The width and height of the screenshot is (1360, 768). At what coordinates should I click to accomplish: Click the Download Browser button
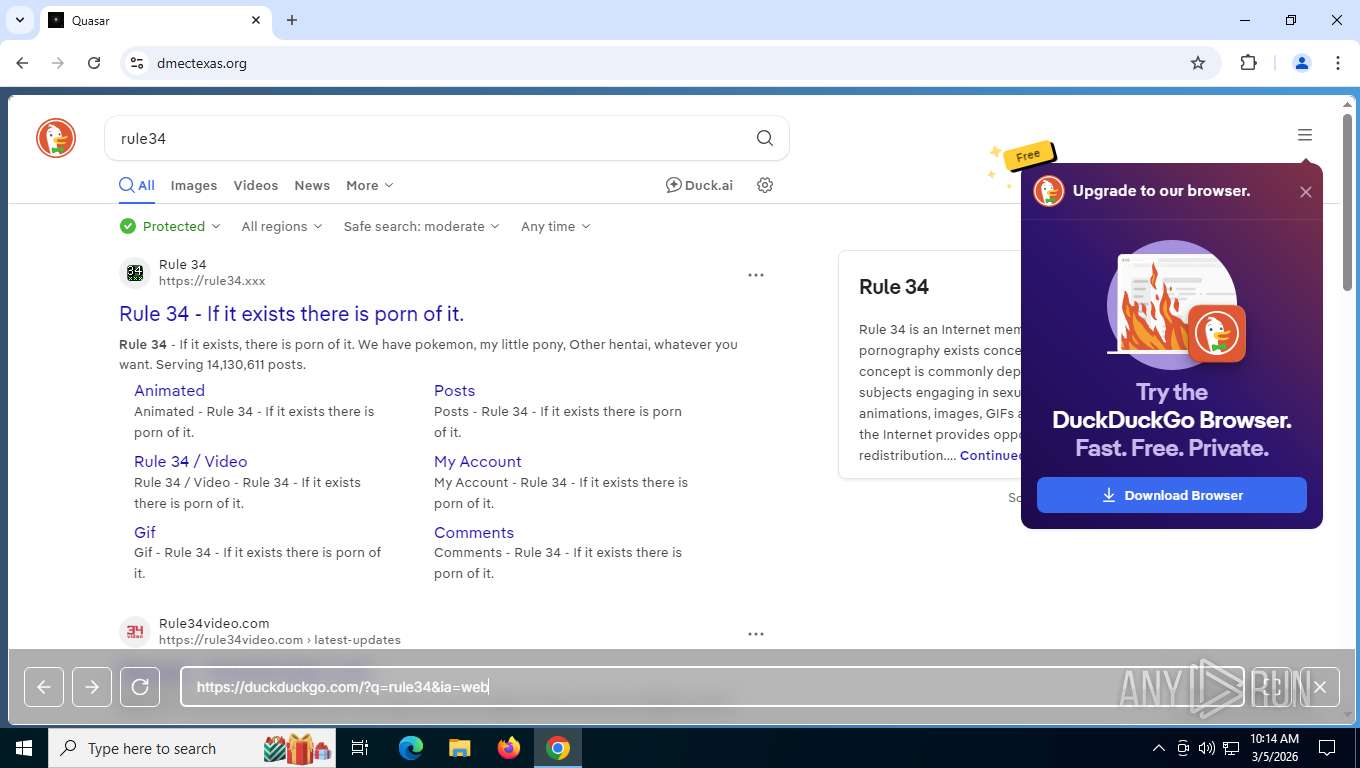pos(1172,495)
